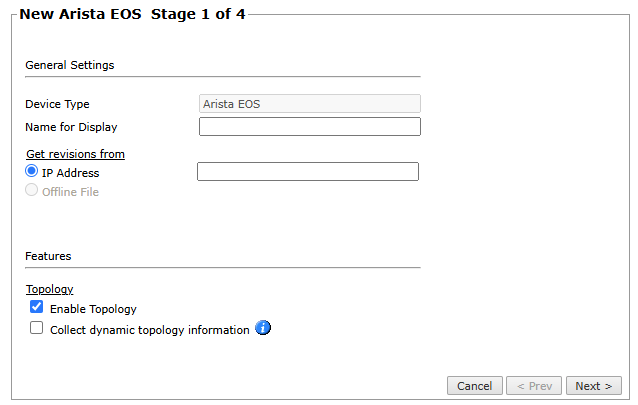This screenshot has height=405, width=638.
Task: Click the General Settings section heading
Action: [x=69, y=65]
